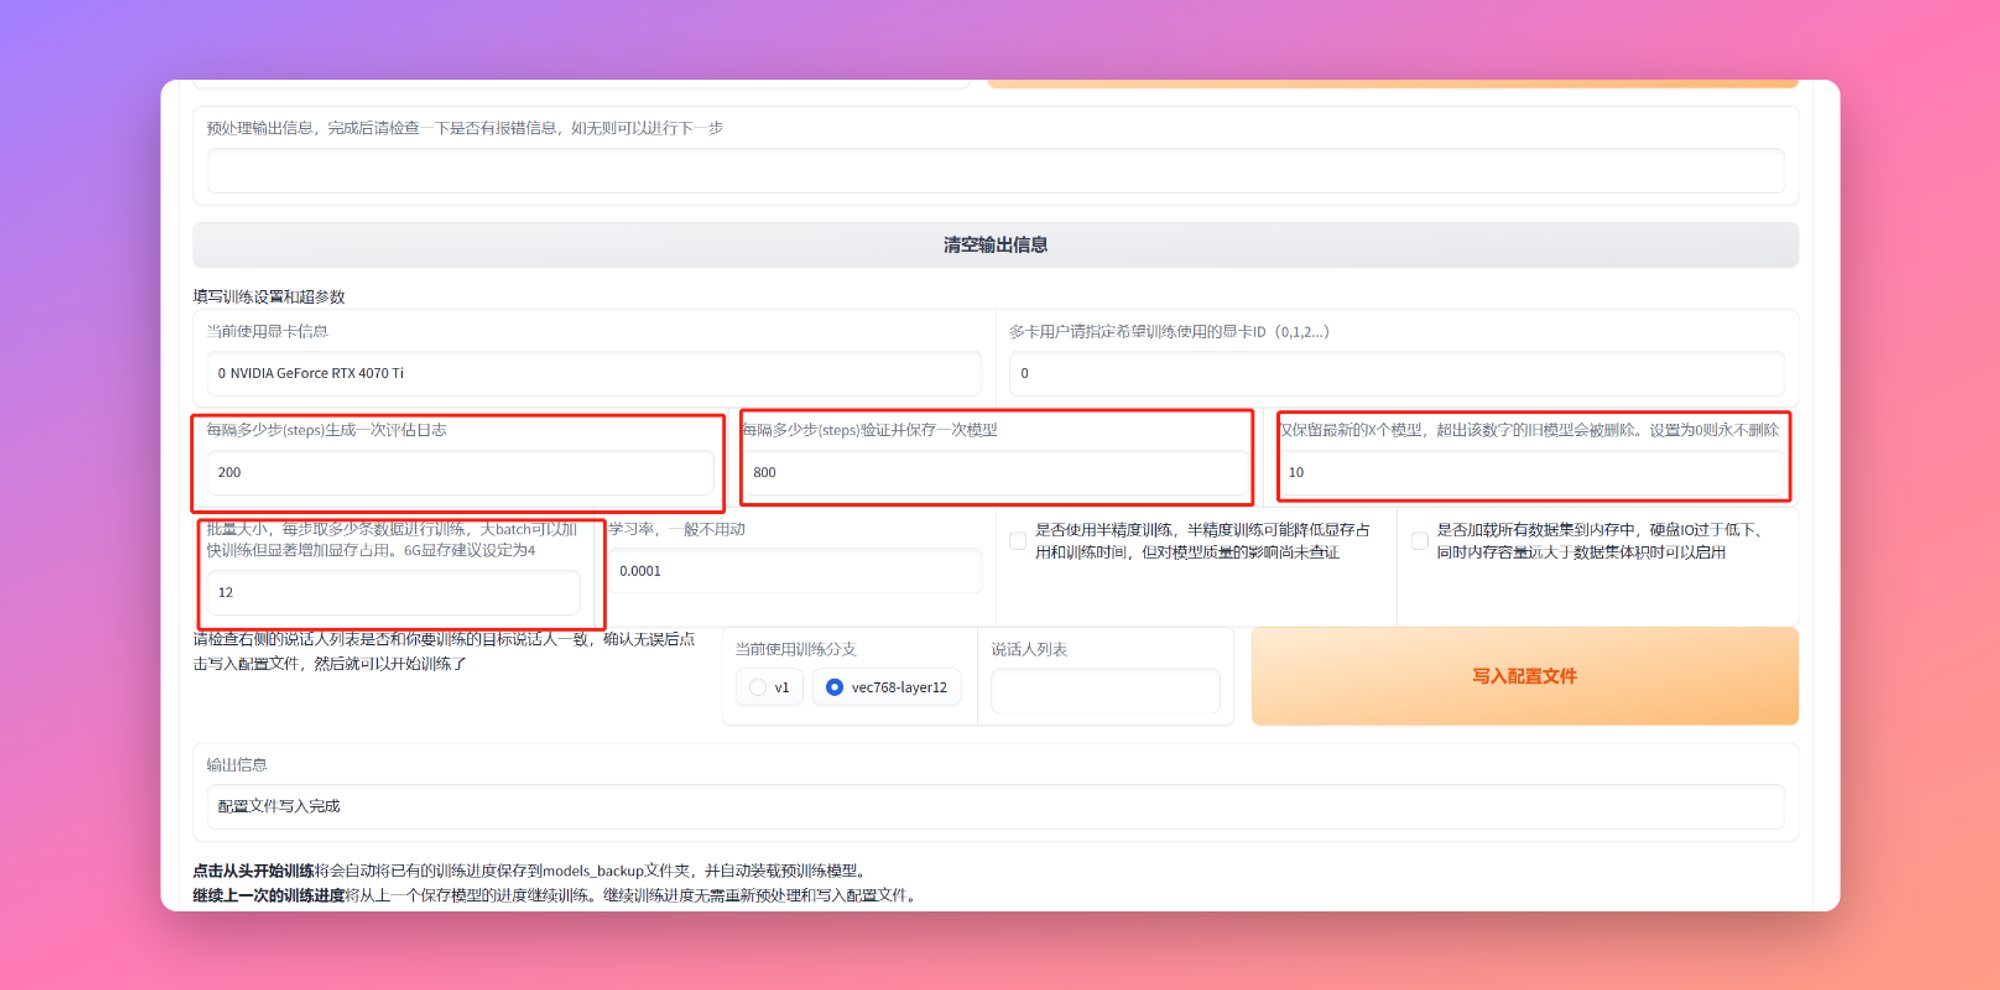Viewport: 2000px width, 990px height.
Task: Click the partially visible orange button at top
Action: pos(1392,84)
